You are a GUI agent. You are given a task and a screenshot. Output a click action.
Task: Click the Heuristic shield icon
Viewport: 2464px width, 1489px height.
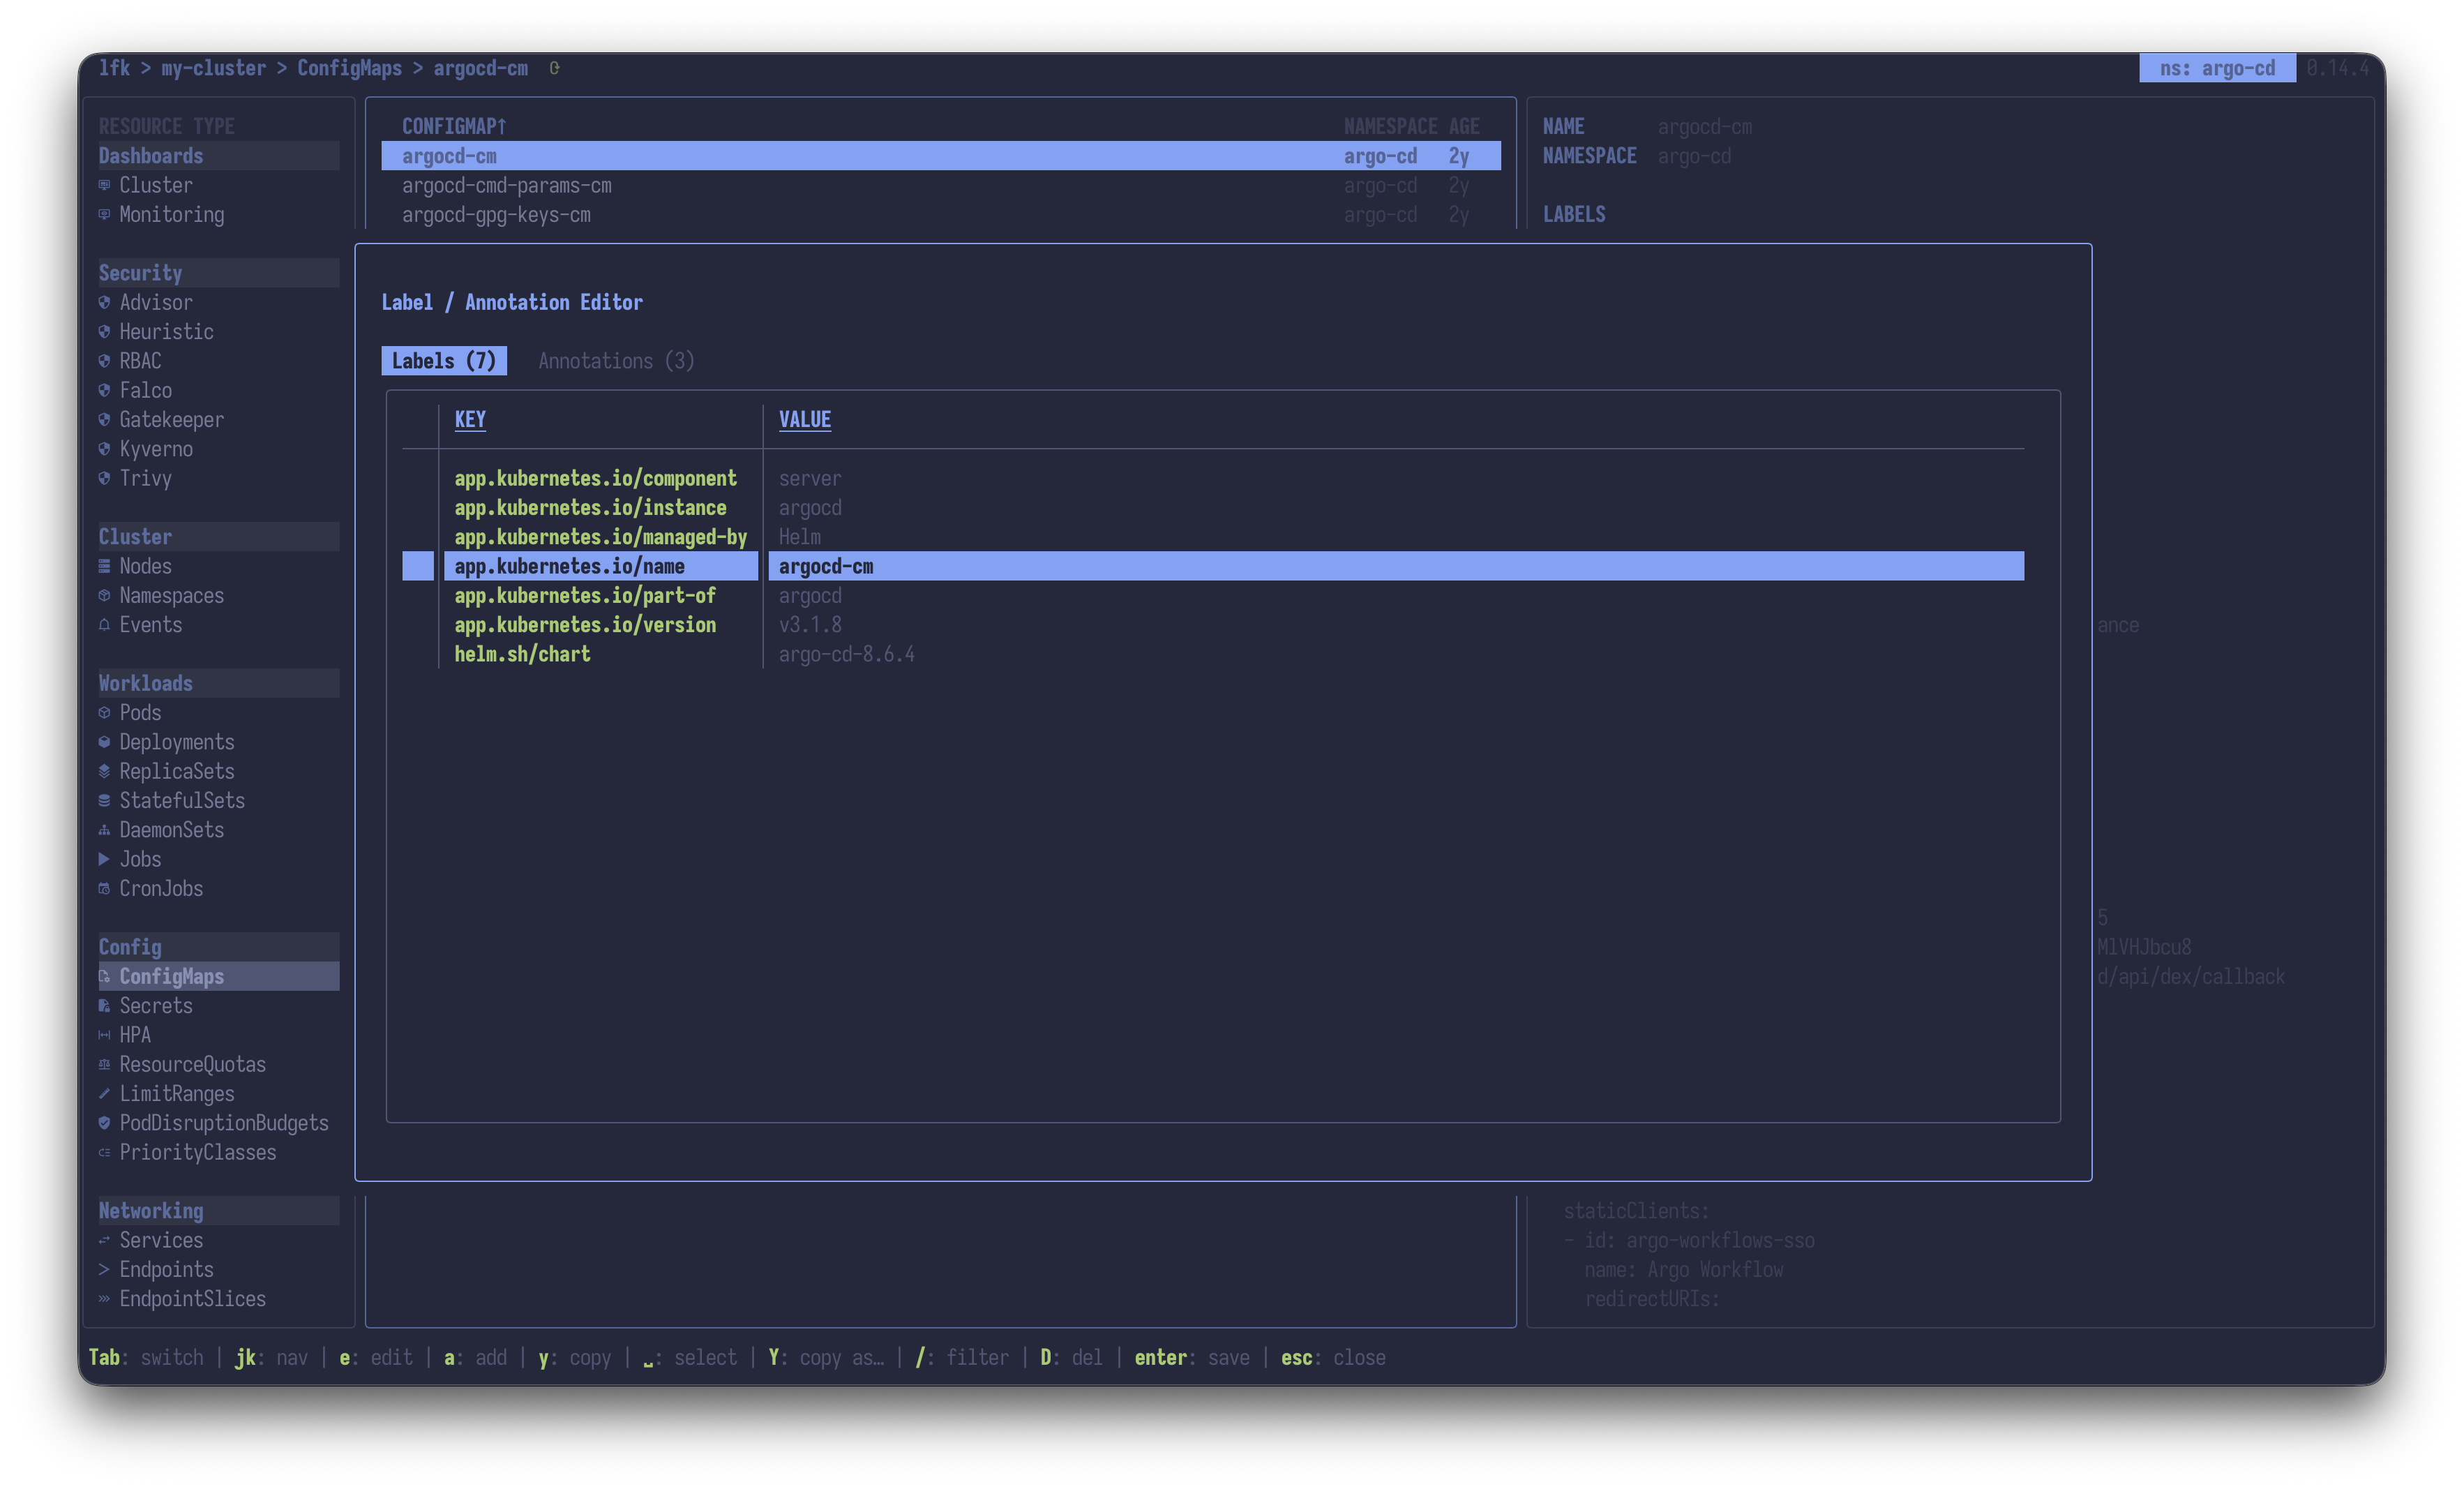[104, 331]
